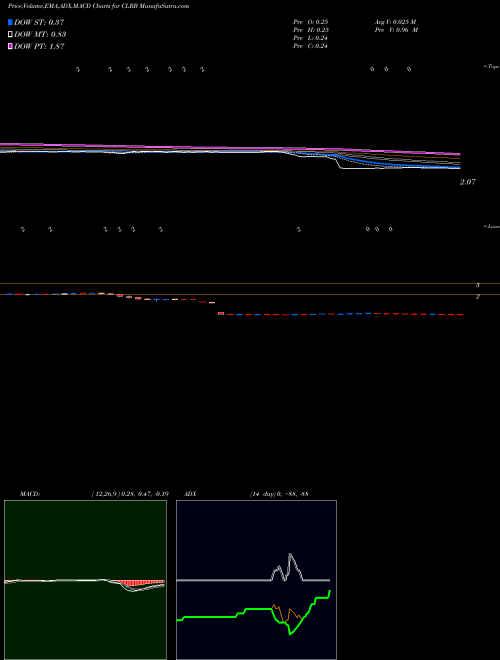
Task: Click the axis label '2' on right
Action: [478, 297]
